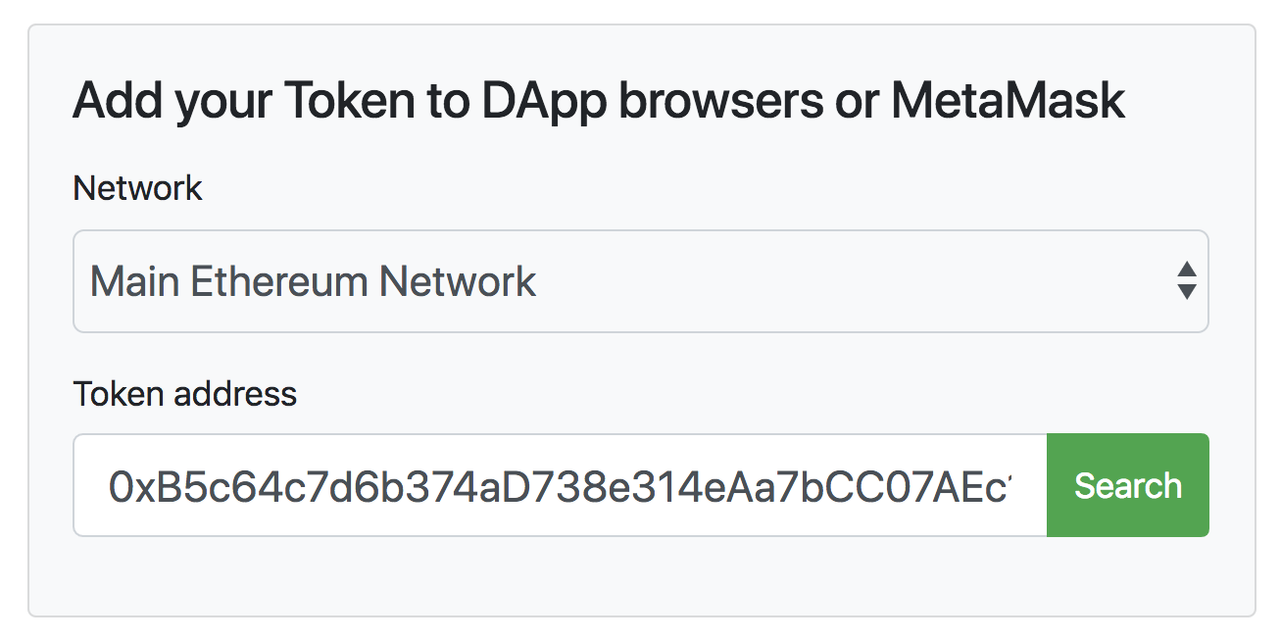Click the Search button
Screen dimensions: 1280x639
pyautogui.click(x=1128, y=485)
